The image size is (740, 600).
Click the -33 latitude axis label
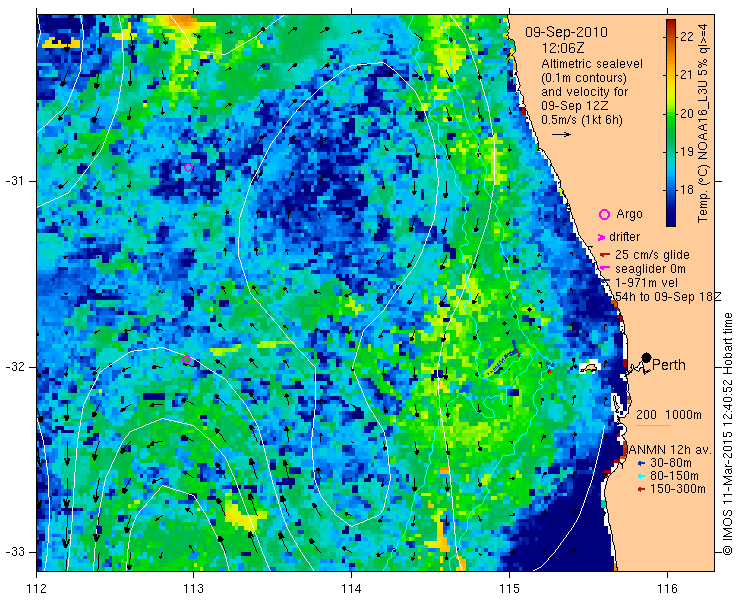click(x=14, y=552)
